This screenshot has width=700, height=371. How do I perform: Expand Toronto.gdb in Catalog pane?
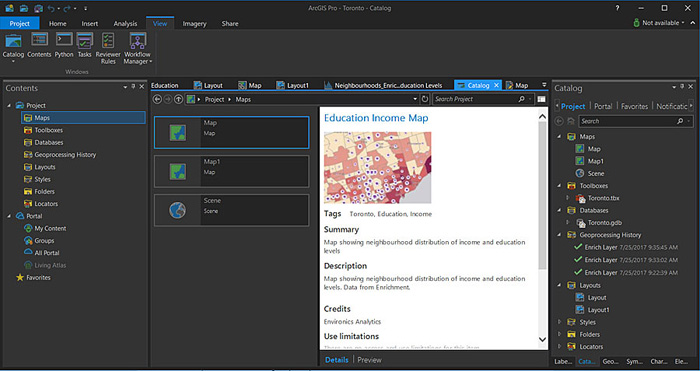[568, 222]
